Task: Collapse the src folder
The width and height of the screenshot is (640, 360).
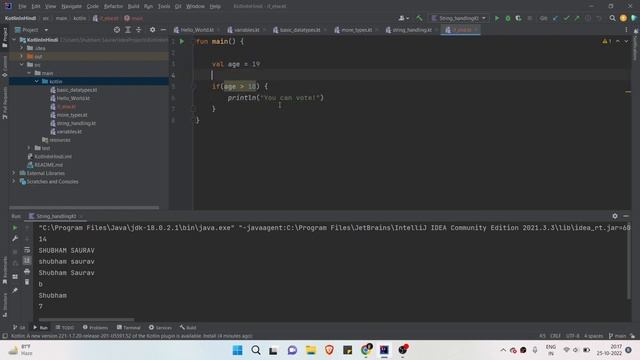Action: (x=22, y=64)
